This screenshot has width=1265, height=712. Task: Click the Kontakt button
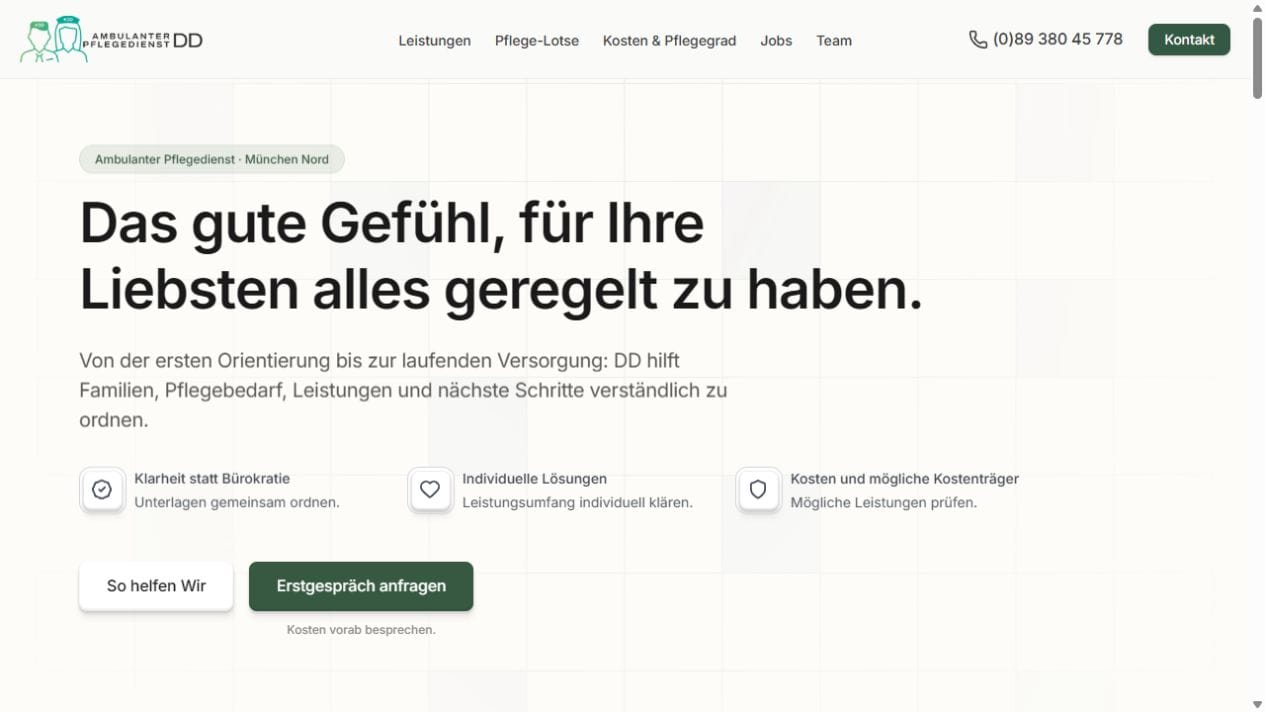(x=1189, y=40)
